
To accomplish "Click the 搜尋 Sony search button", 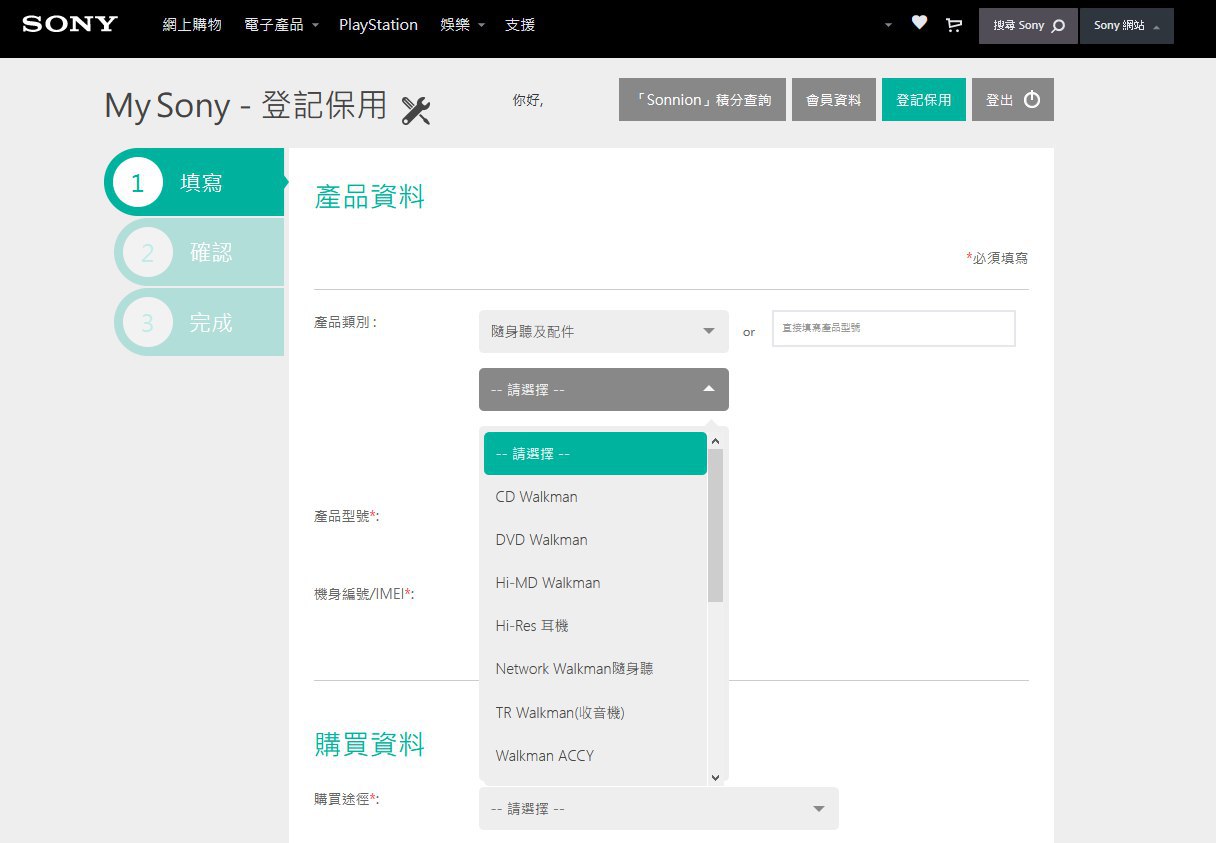I will pyautogui.click(x=1028, y=26).
